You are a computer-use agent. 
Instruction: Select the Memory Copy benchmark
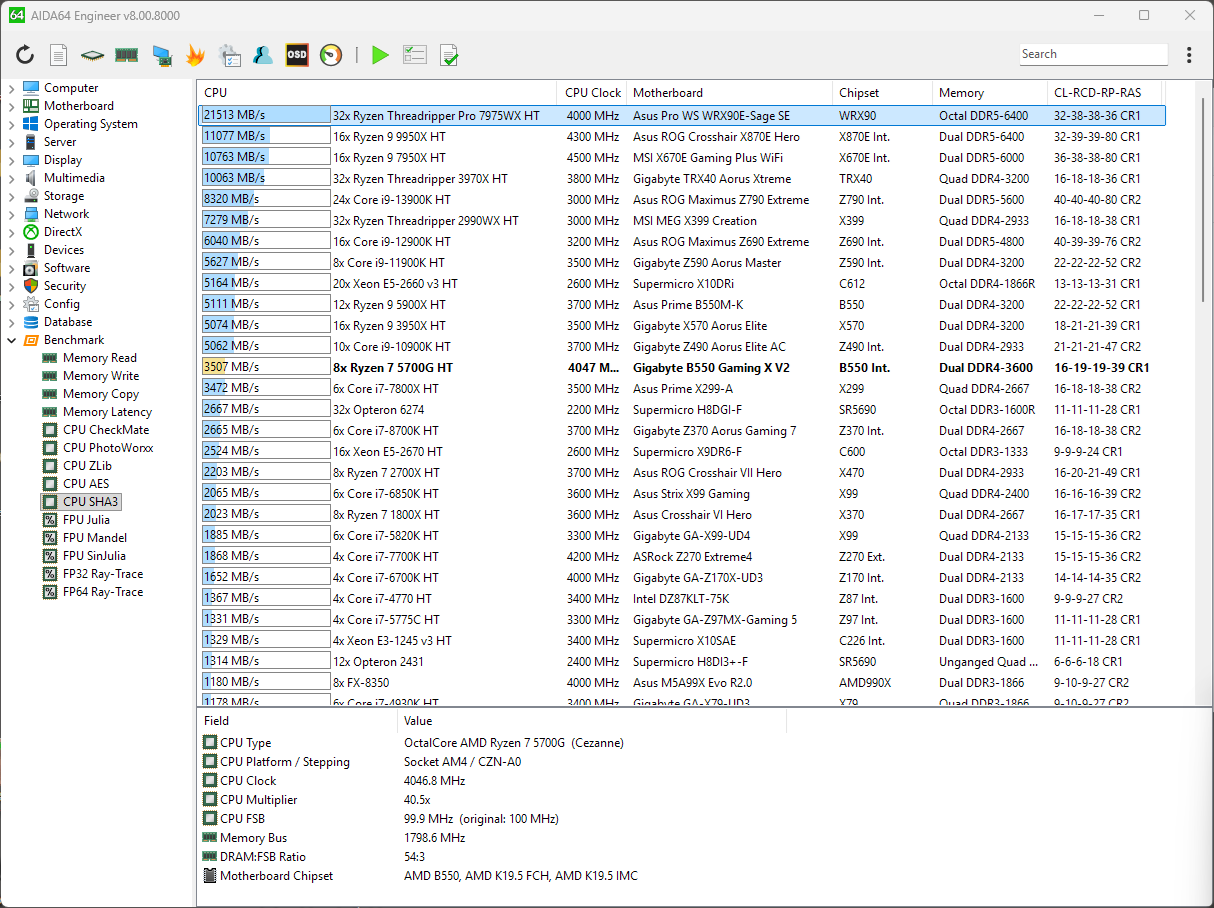tap(101, 394)
